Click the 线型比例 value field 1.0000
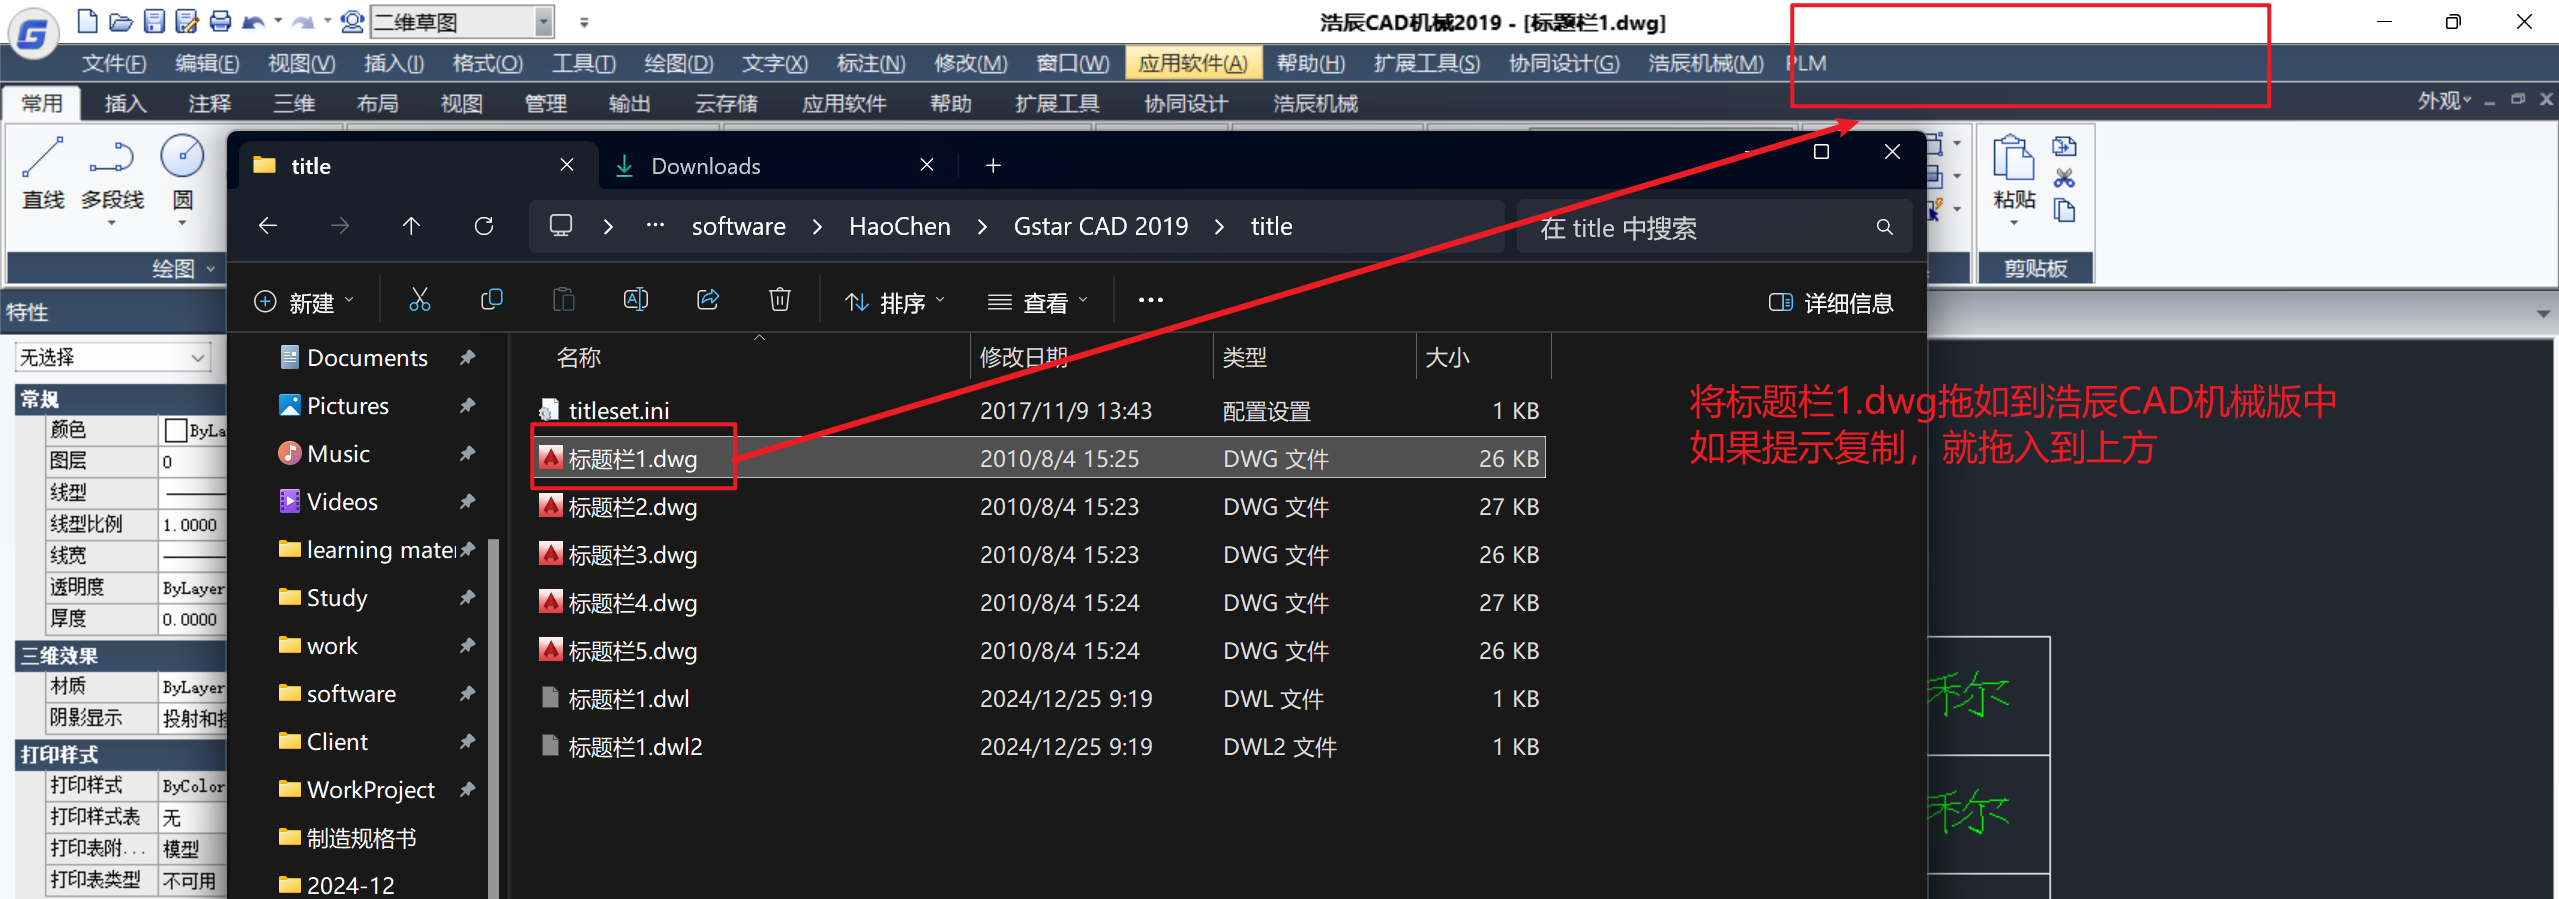2559x899 pixels. pyautogui.click(x=193, y=524)
